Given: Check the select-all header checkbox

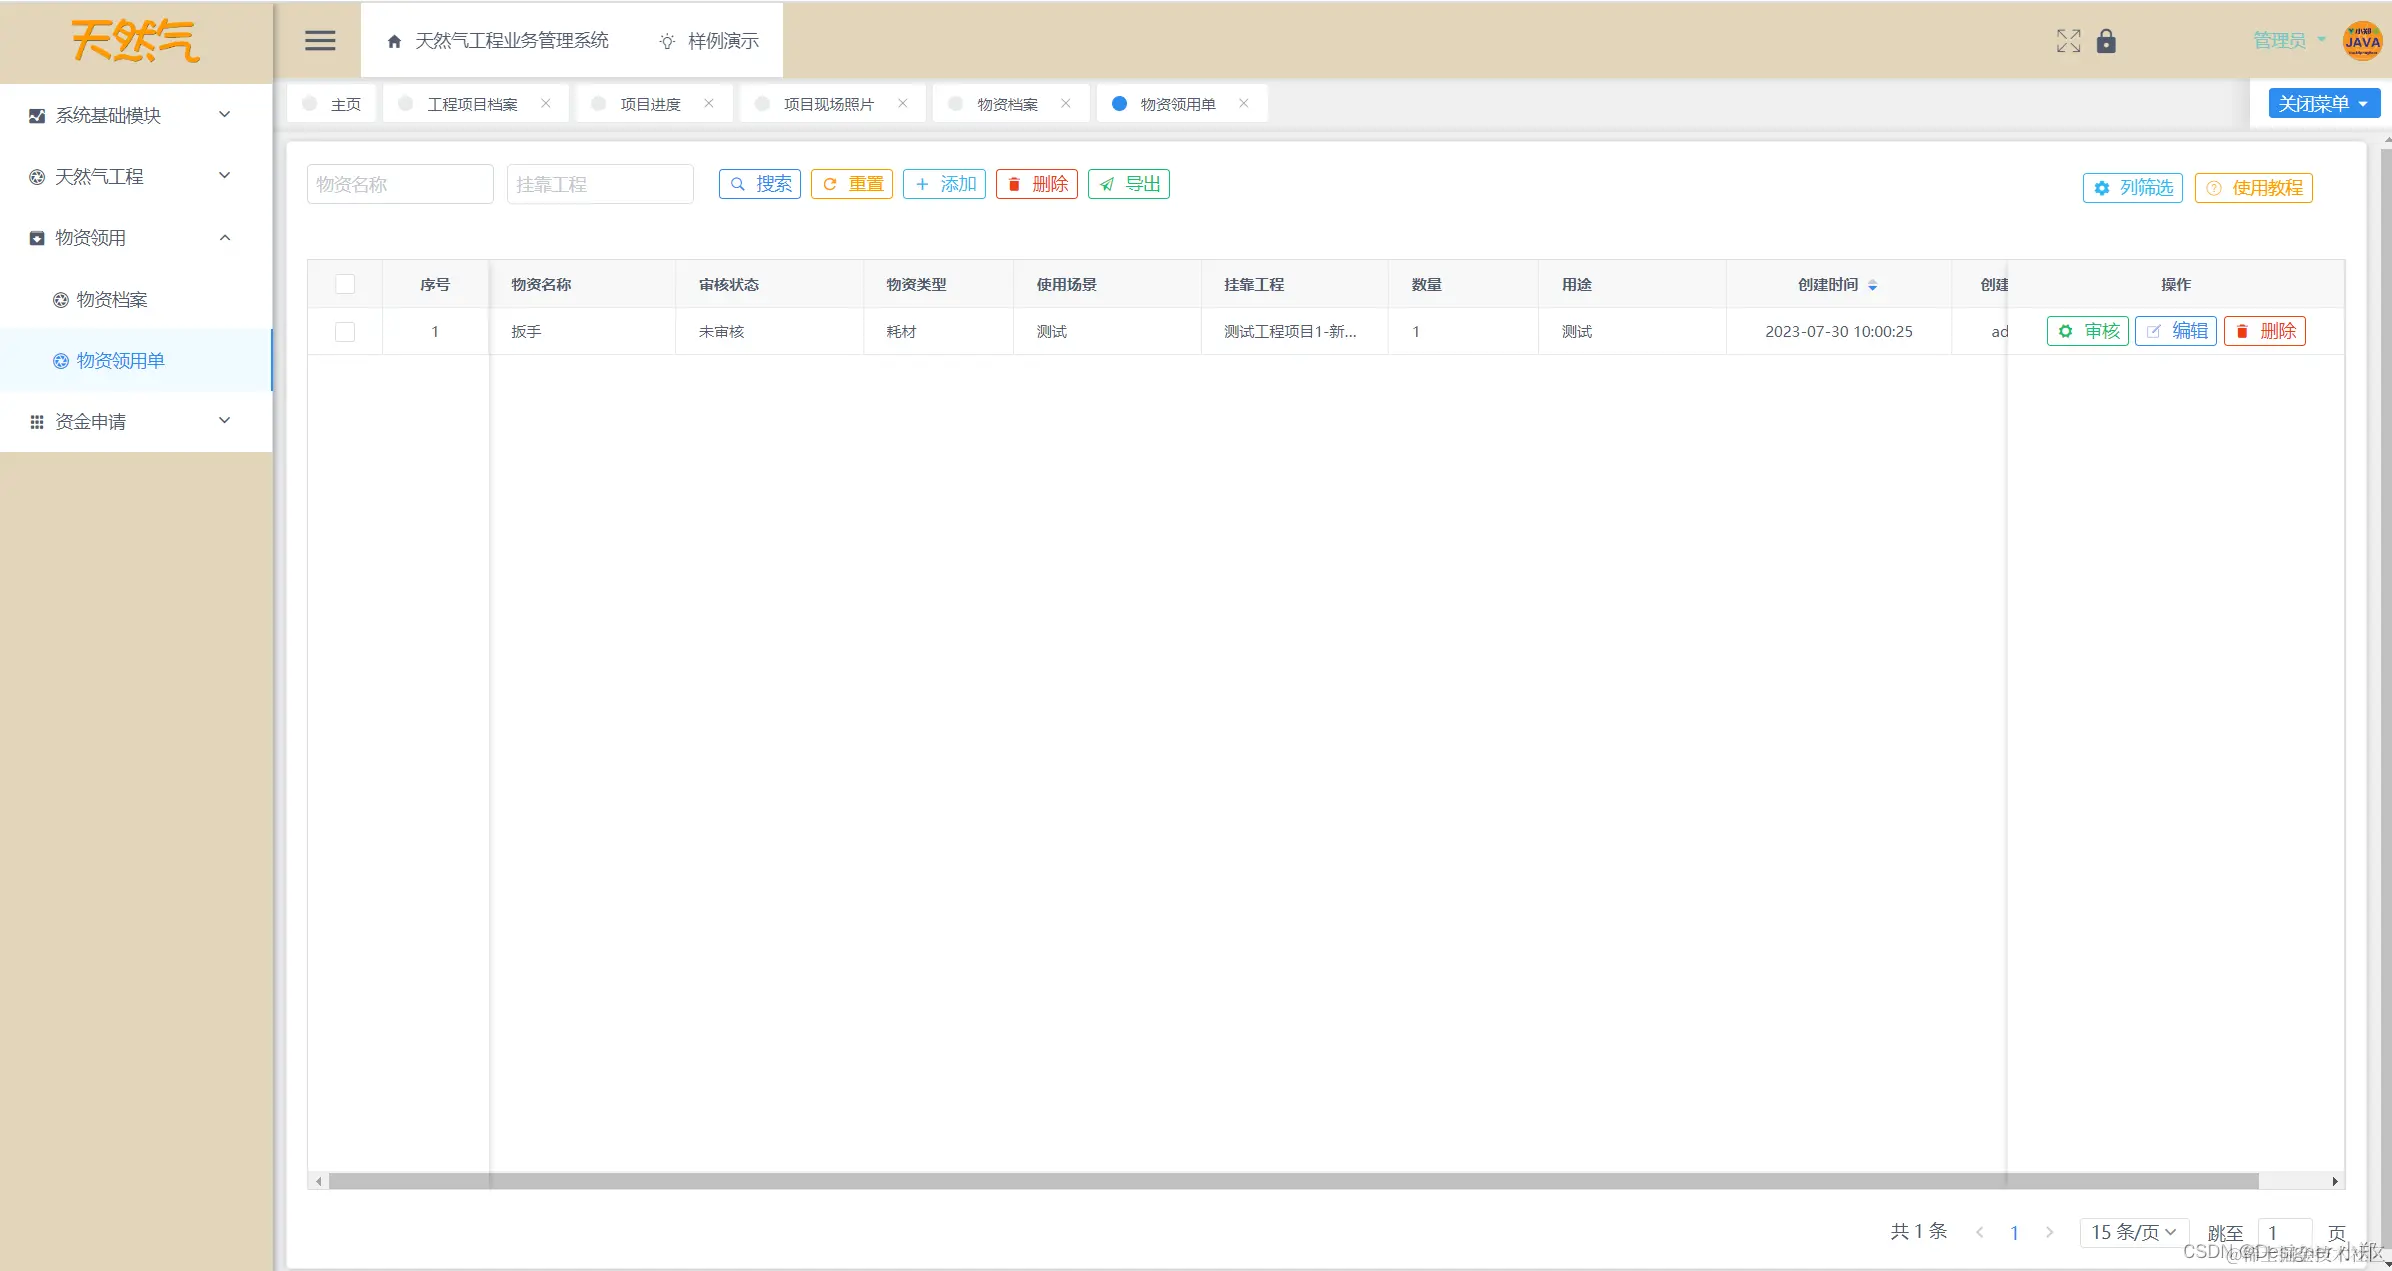Looking at the screenshot, I should pyautogui.click(x=345, y=284).
